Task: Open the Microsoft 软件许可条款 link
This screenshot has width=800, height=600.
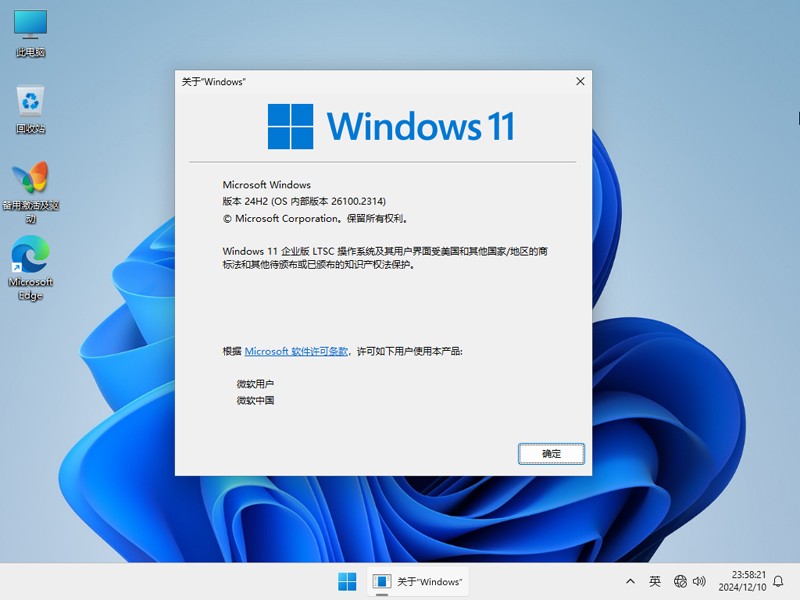Action: (296, 351)
